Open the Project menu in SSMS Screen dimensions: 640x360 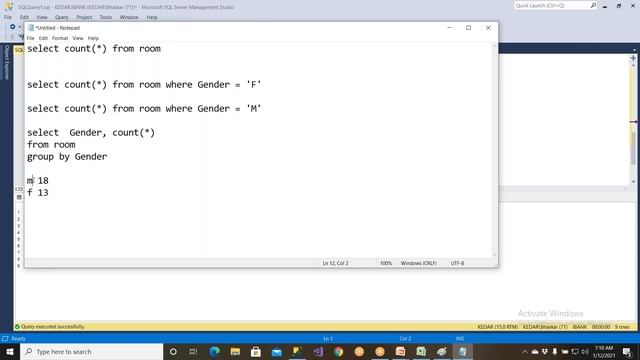click(84, 17)
